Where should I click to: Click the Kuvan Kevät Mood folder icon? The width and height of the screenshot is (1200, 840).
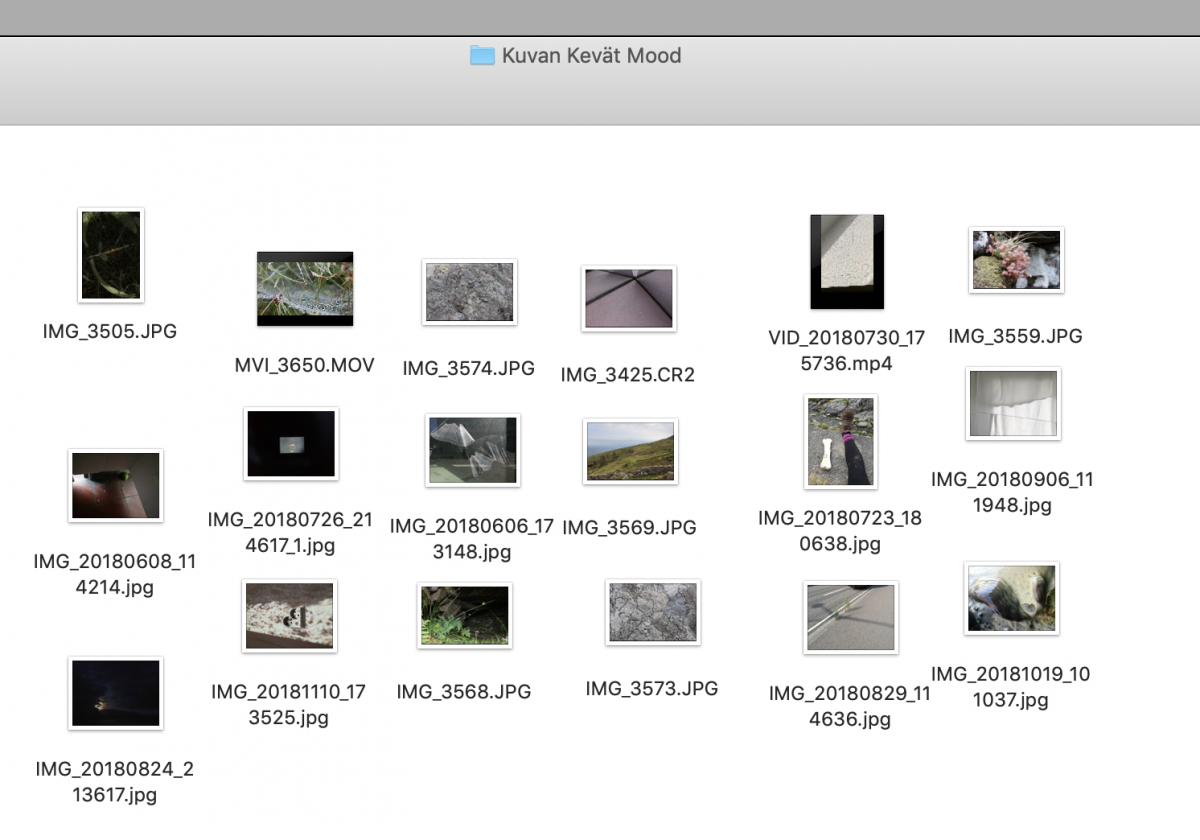click(482, 56)
